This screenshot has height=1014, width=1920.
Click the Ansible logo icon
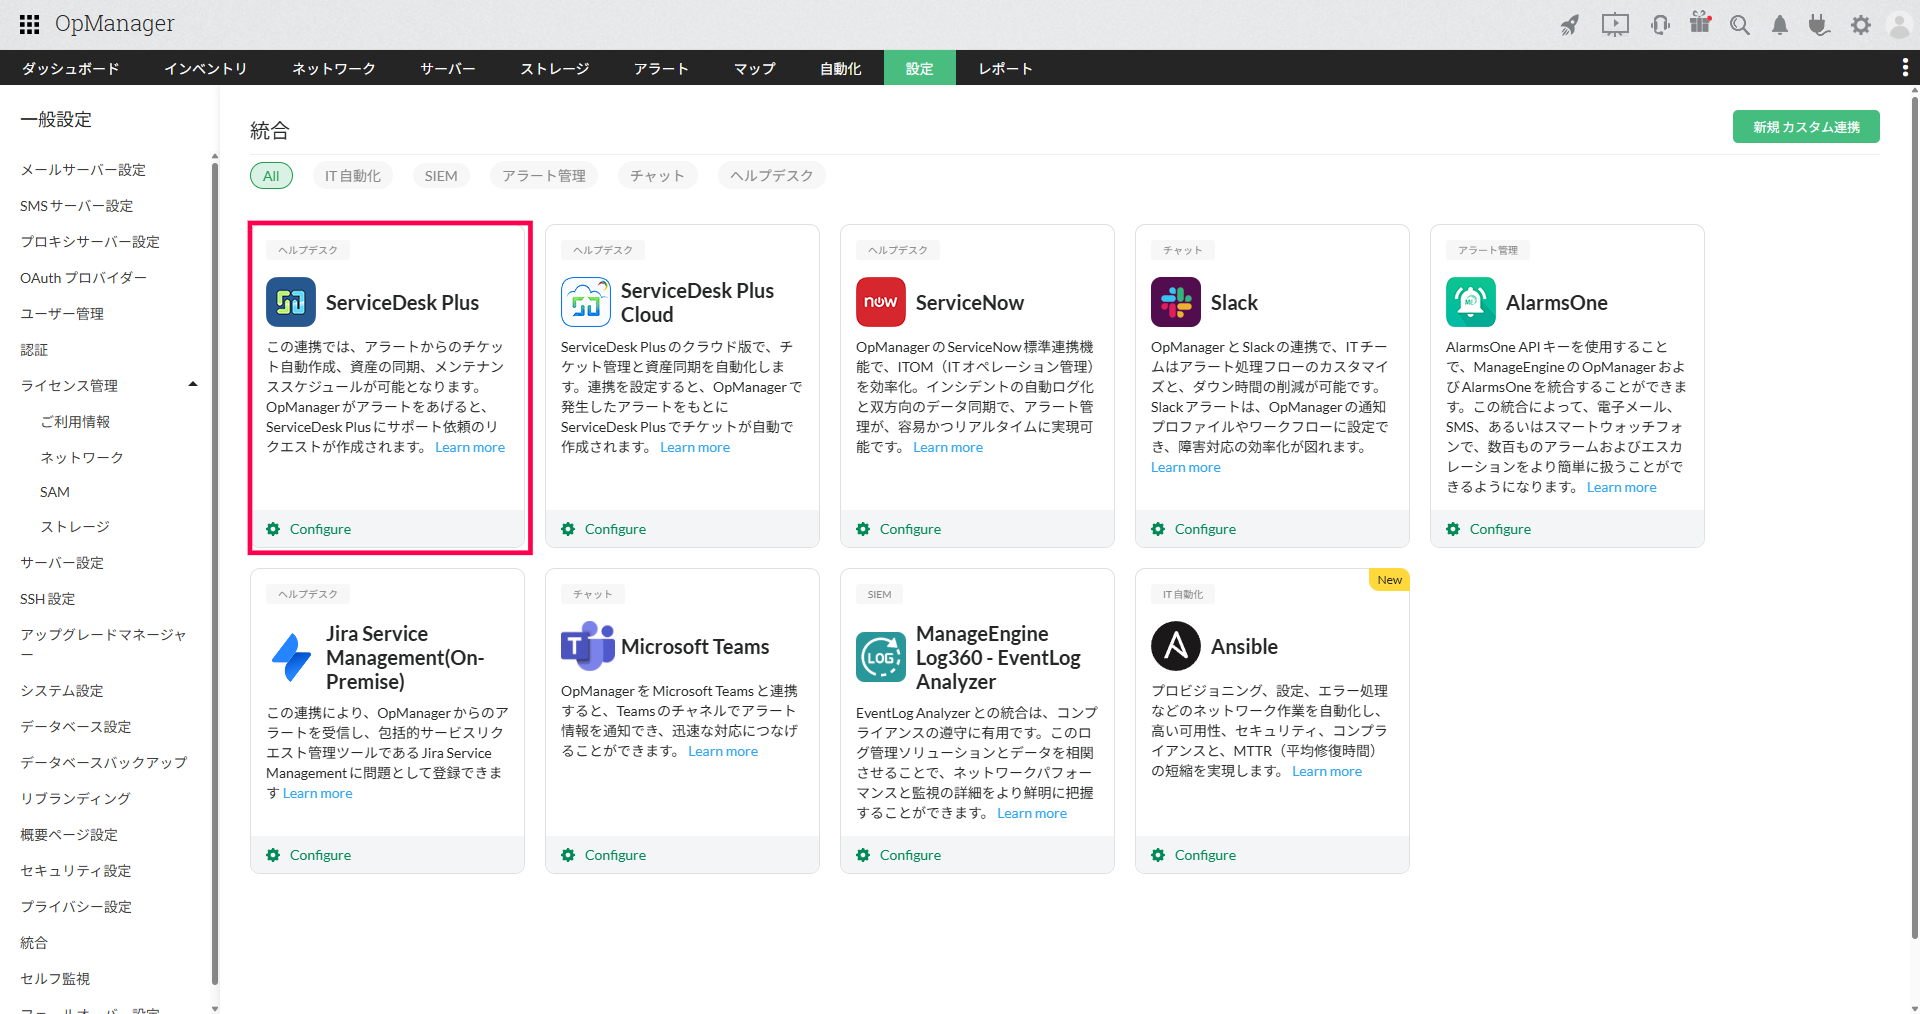pos(1175,646)
